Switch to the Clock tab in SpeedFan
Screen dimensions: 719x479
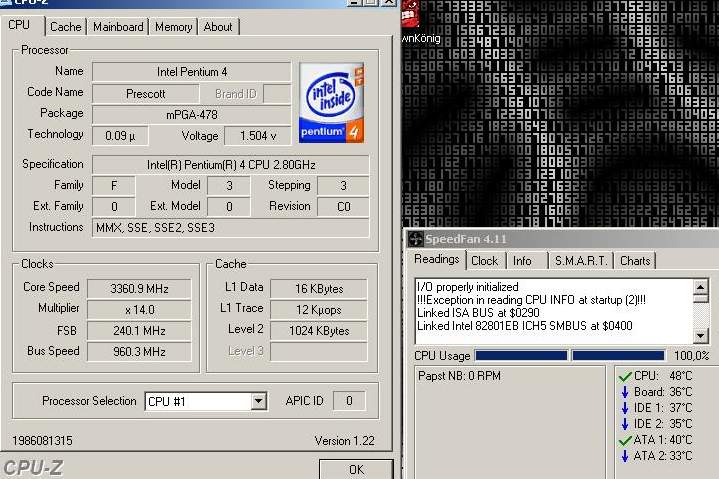(484, 261)
